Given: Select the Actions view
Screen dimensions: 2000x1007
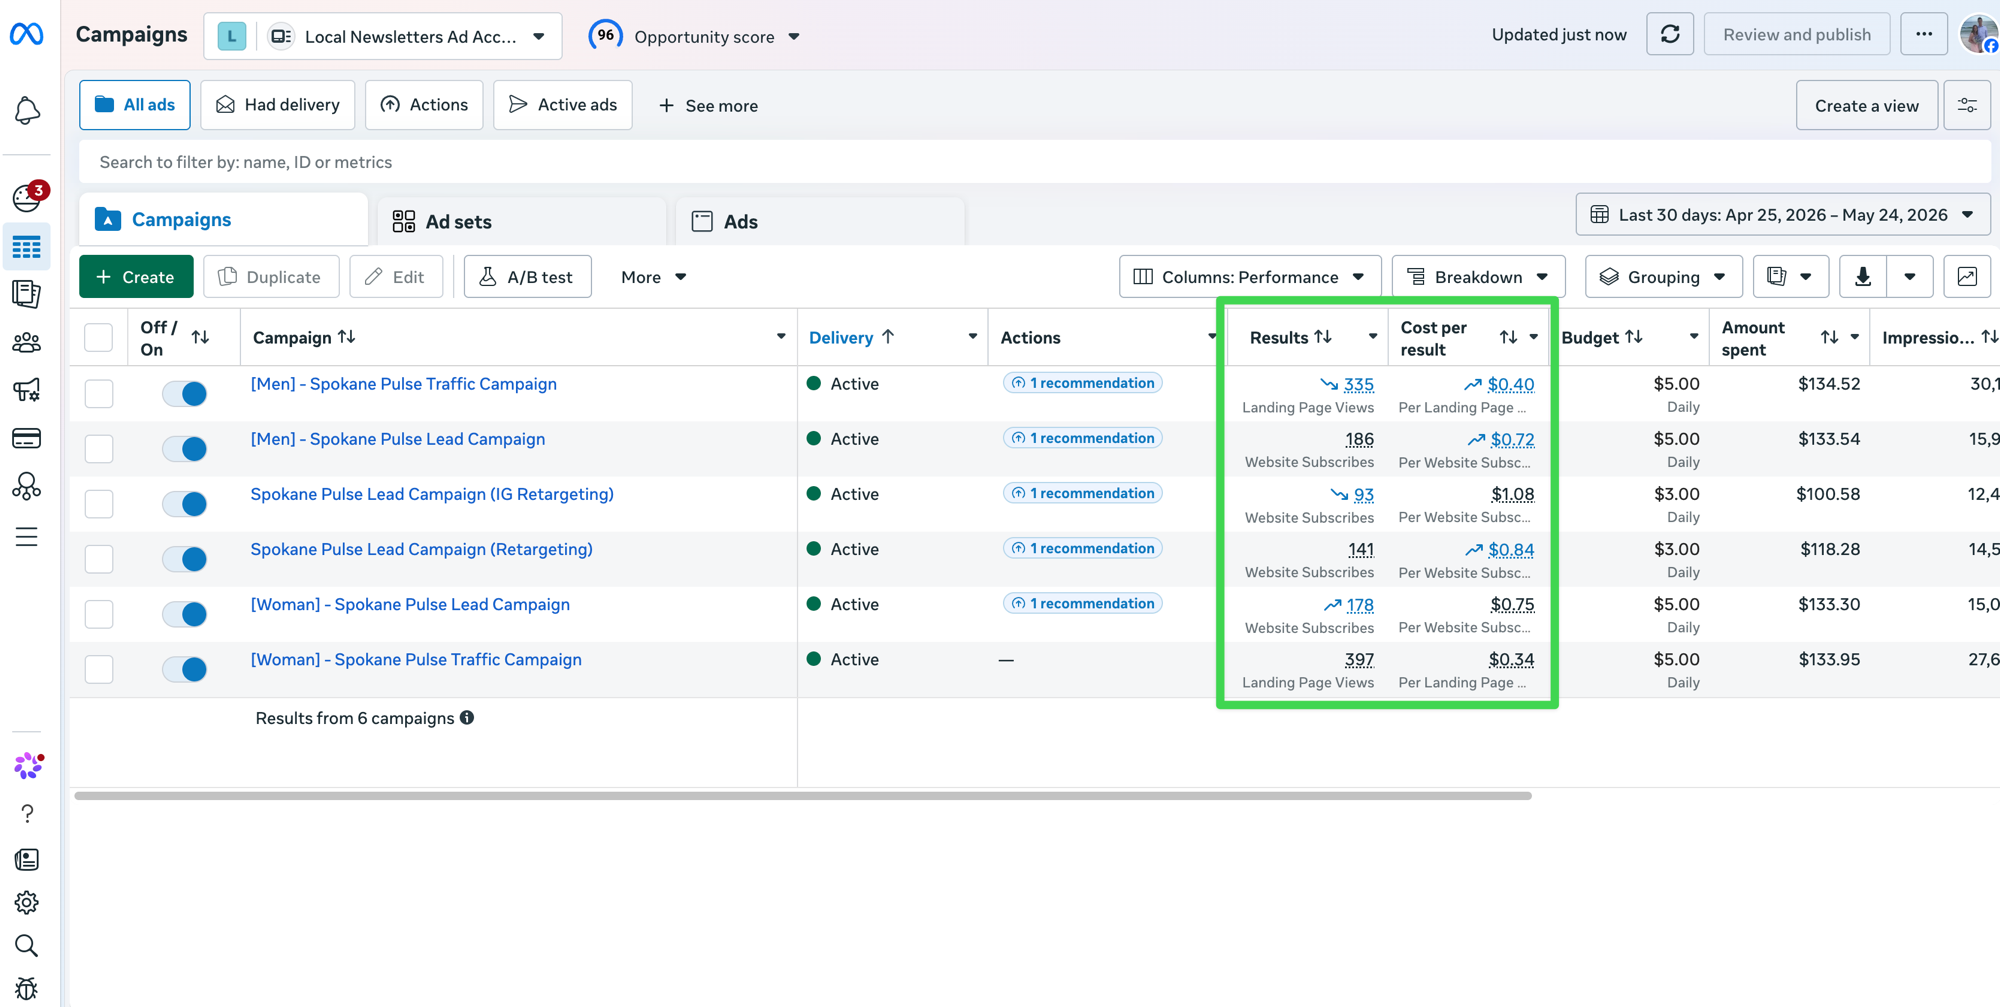Looking at the screenshot, I should click(424, 105).
